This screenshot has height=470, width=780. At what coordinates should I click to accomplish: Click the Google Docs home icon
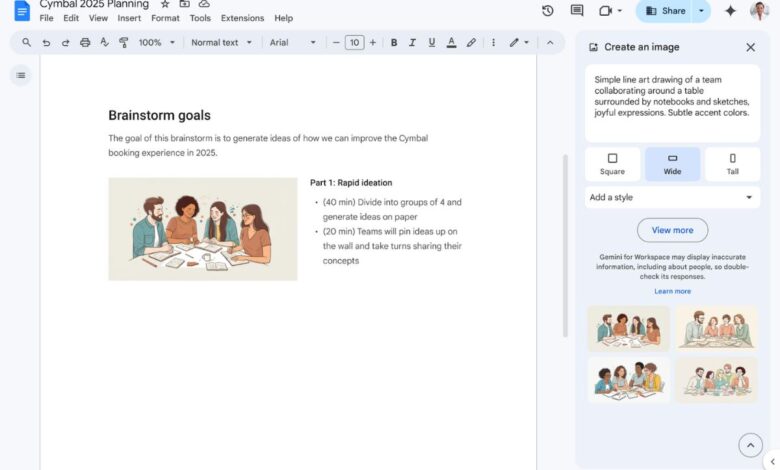22,10
